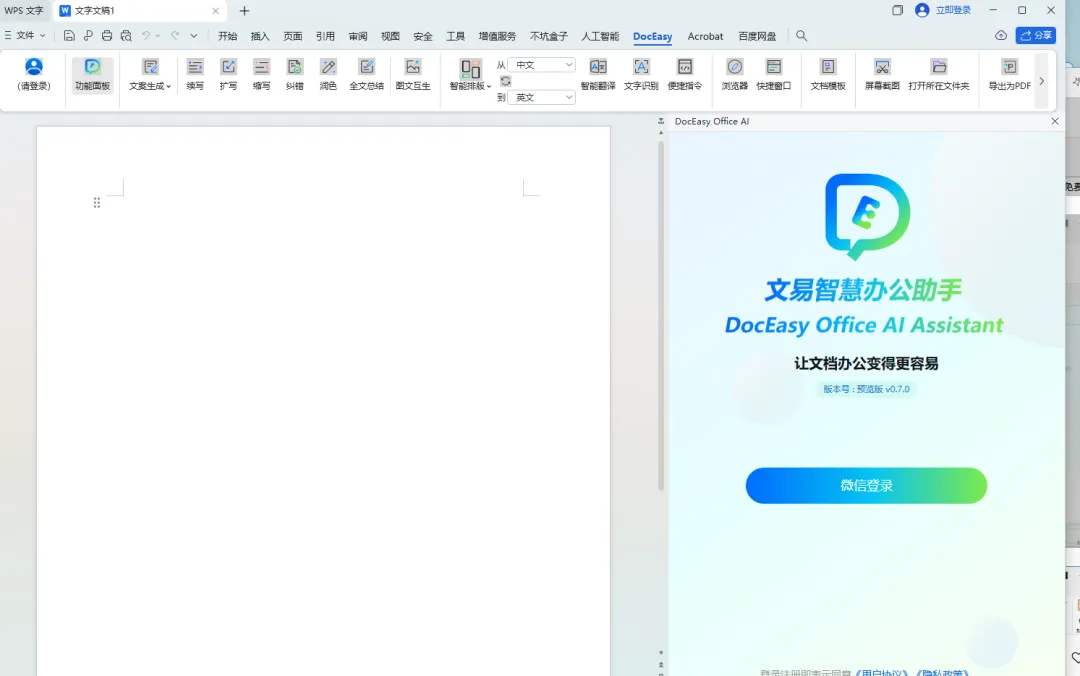Open the 快捷窗口 tool
The width and height of the screenshot is (1080, 676).
click(773, 74)
